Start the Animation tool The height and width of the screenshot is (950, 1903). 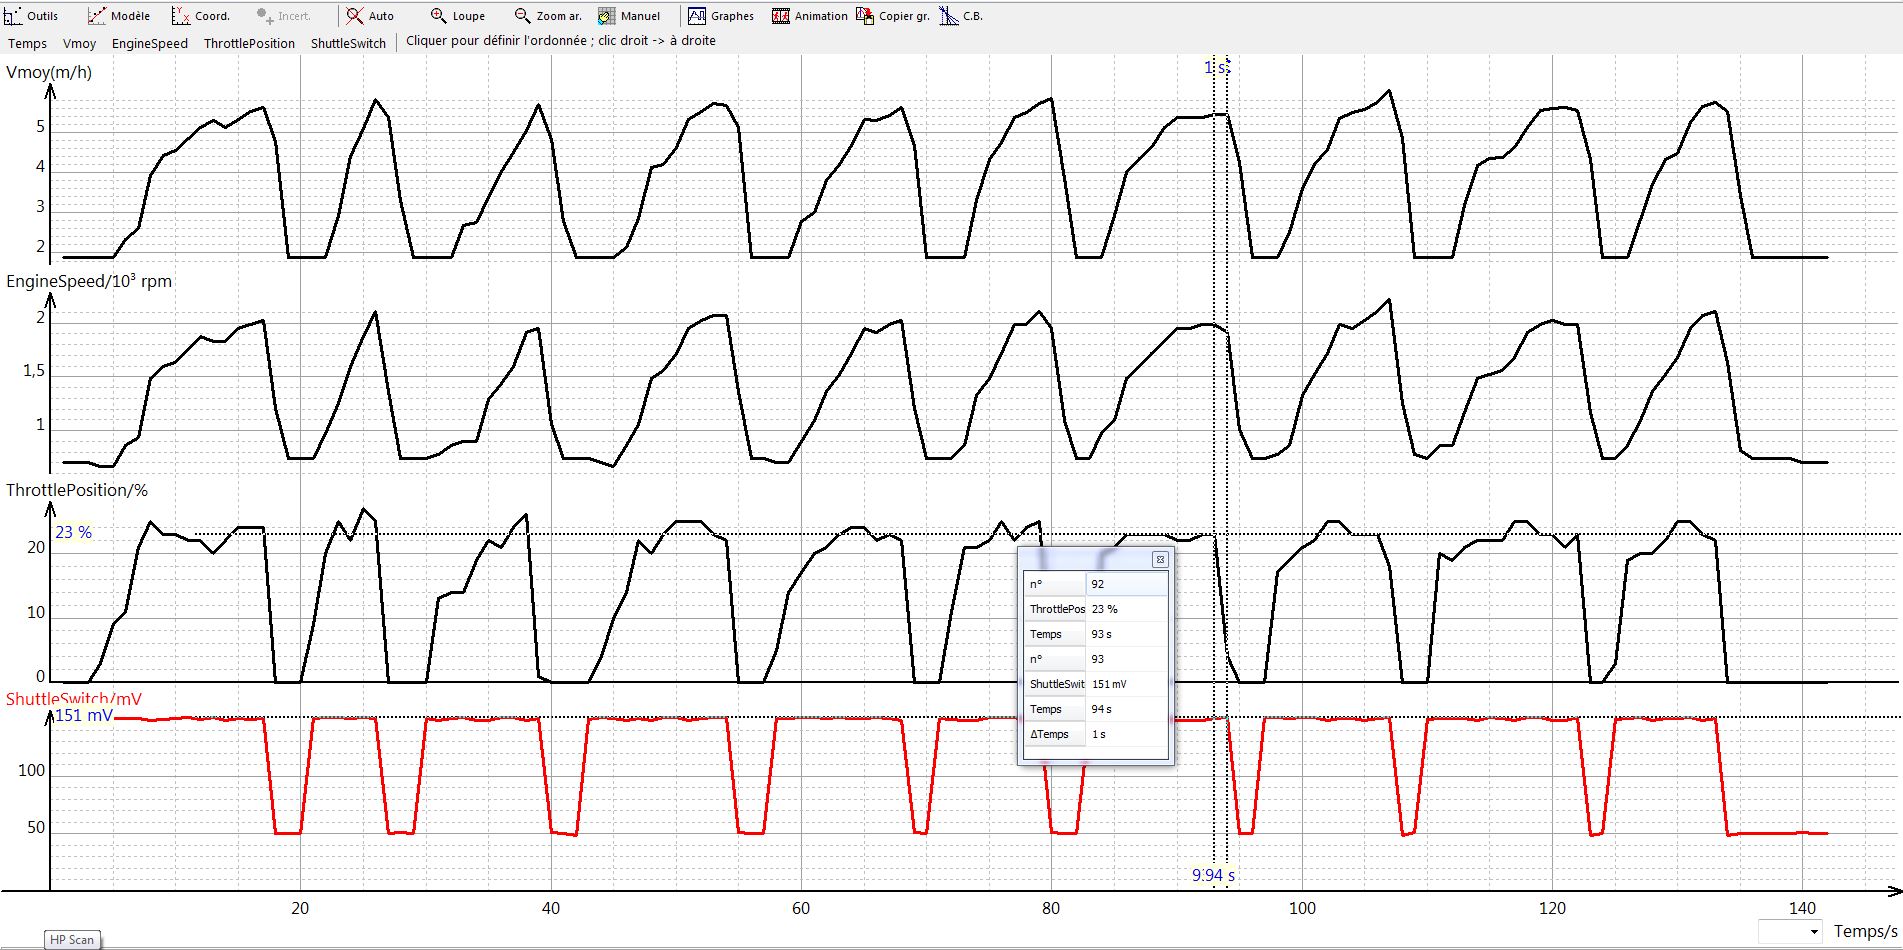(810, 16)
